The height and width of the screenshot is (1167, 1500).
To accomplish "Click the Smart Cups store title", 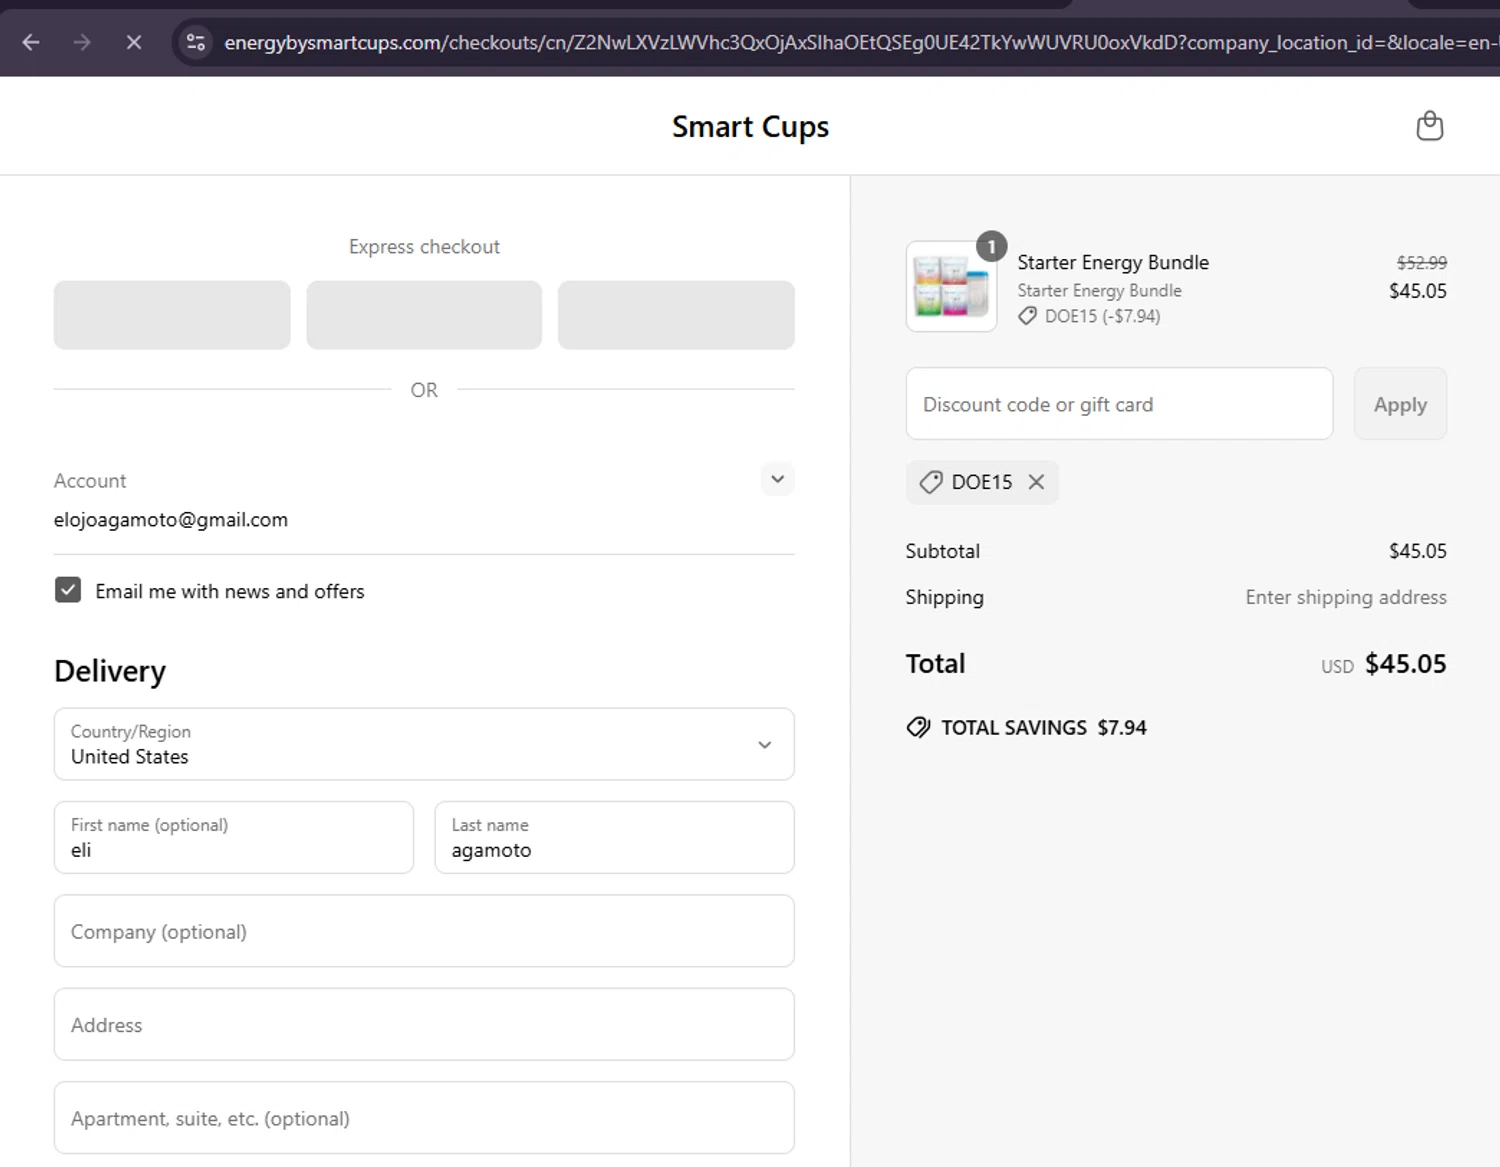I will [x=750, y=127].
